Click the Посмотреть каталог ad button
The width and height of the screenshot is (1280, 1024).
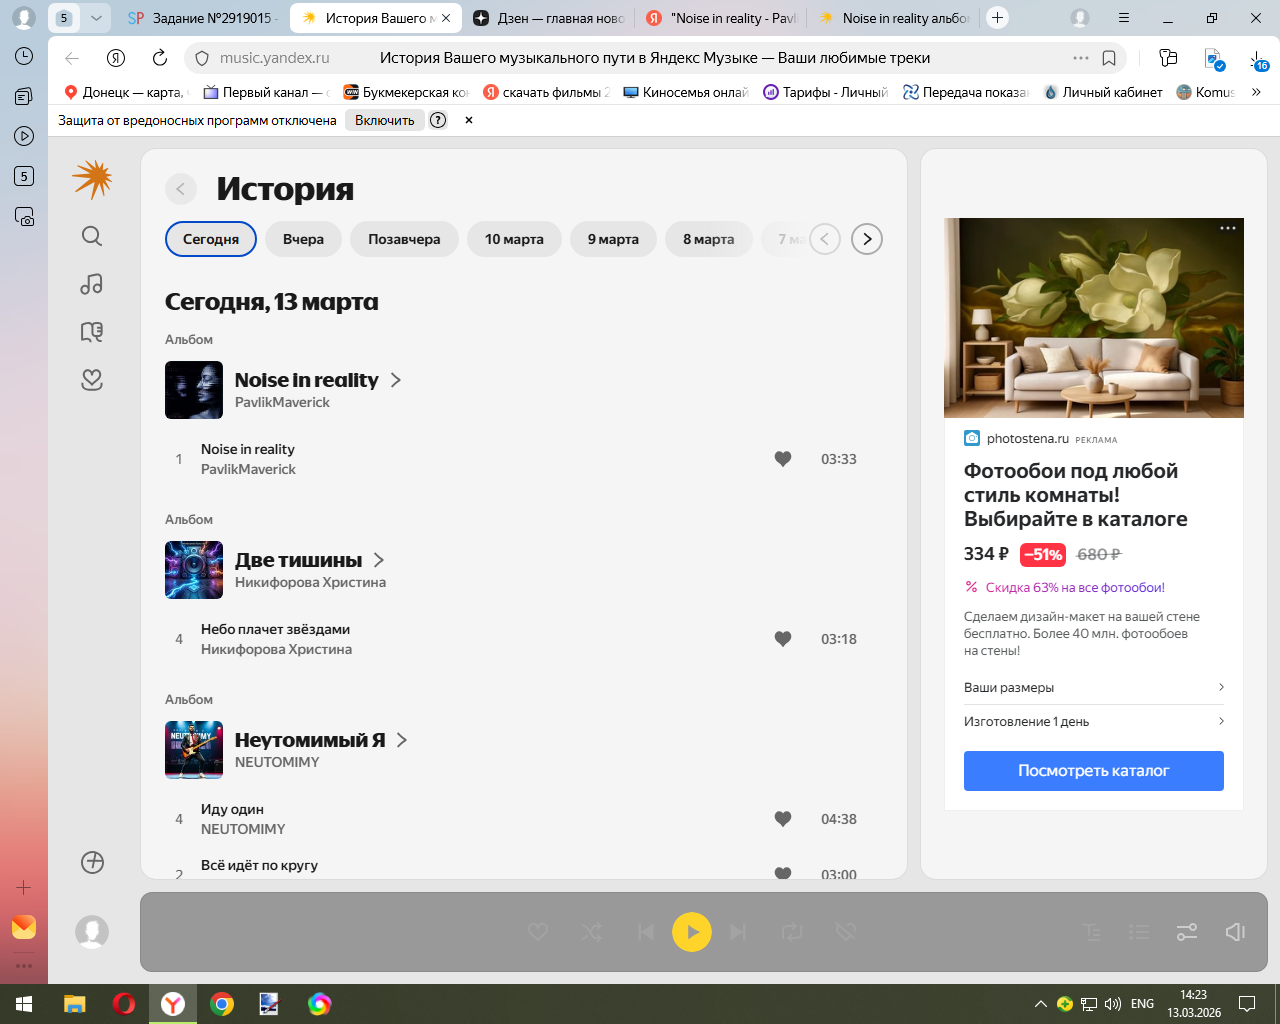(x=1094, y=771)
